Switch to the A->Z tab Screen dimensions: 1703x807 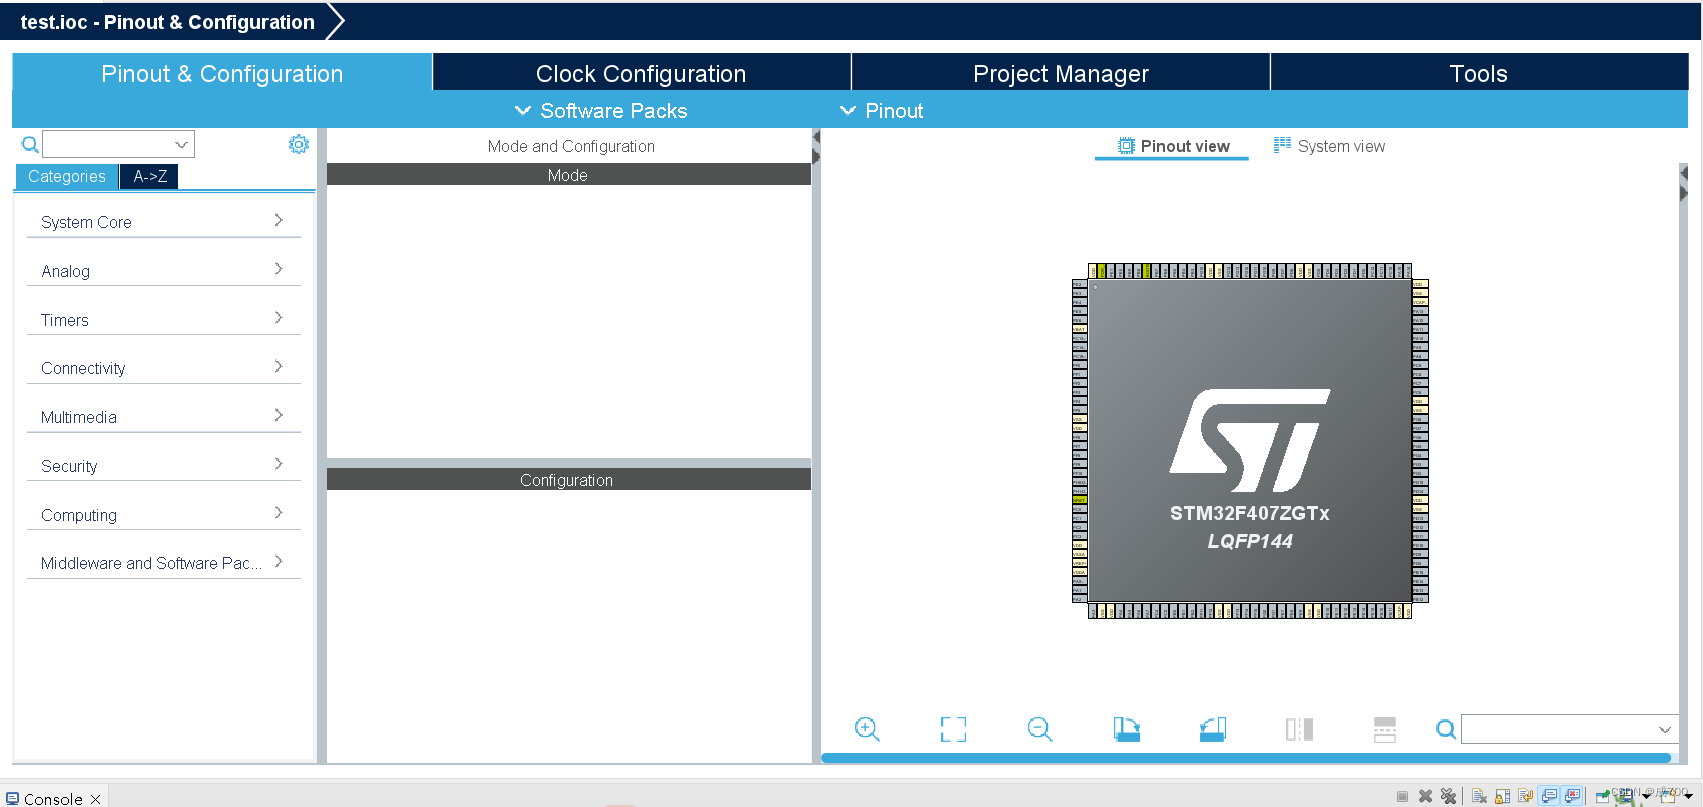coord(150,176)
